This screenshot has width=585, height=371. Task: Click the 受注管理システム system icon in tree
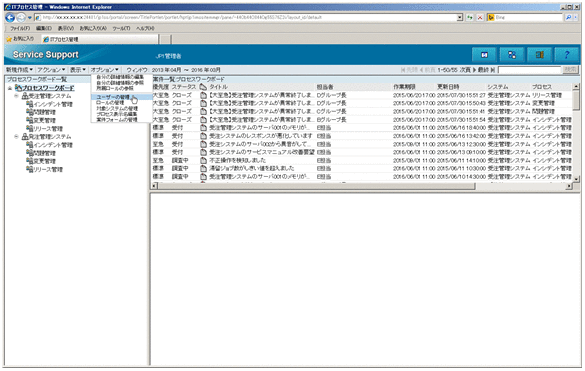click(x=25, y=96)
